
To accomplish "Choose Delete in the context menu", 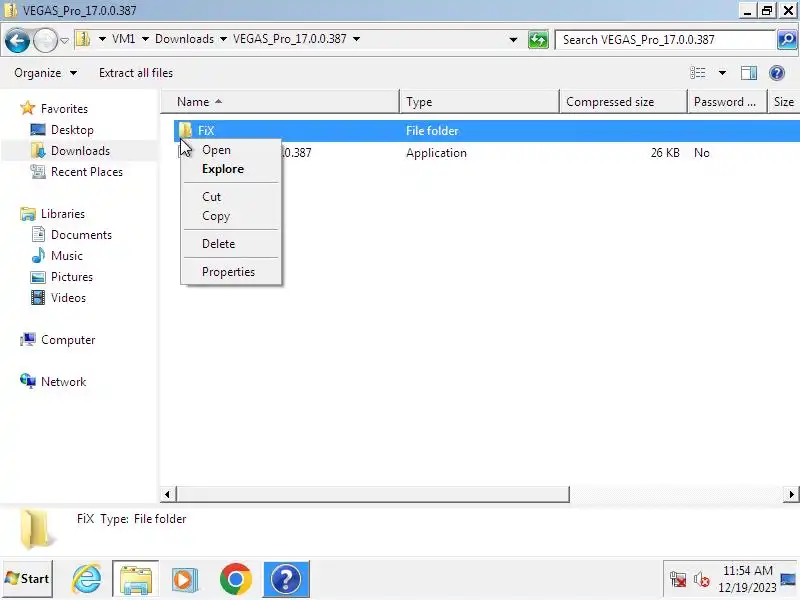I will tap(231, 244).
